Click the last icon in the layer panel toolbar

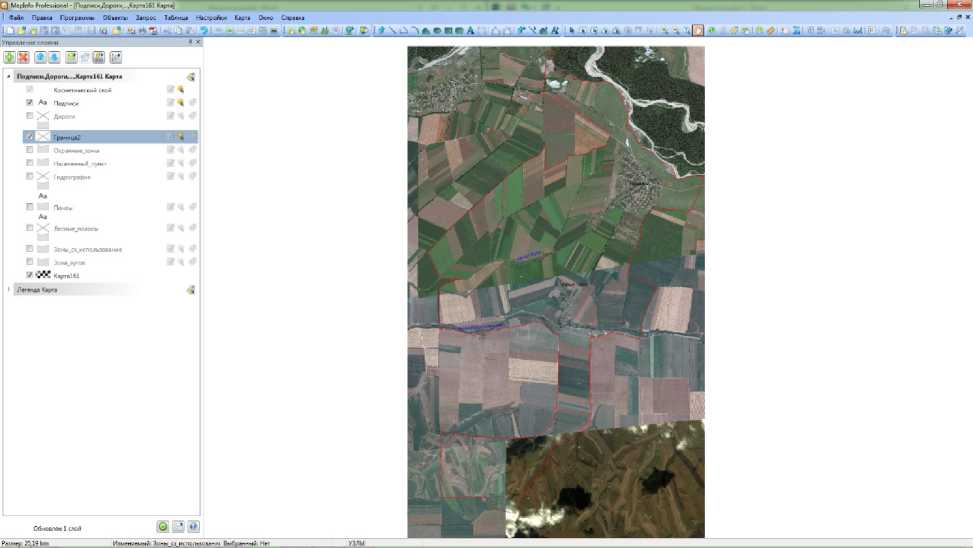coord(115,57)
